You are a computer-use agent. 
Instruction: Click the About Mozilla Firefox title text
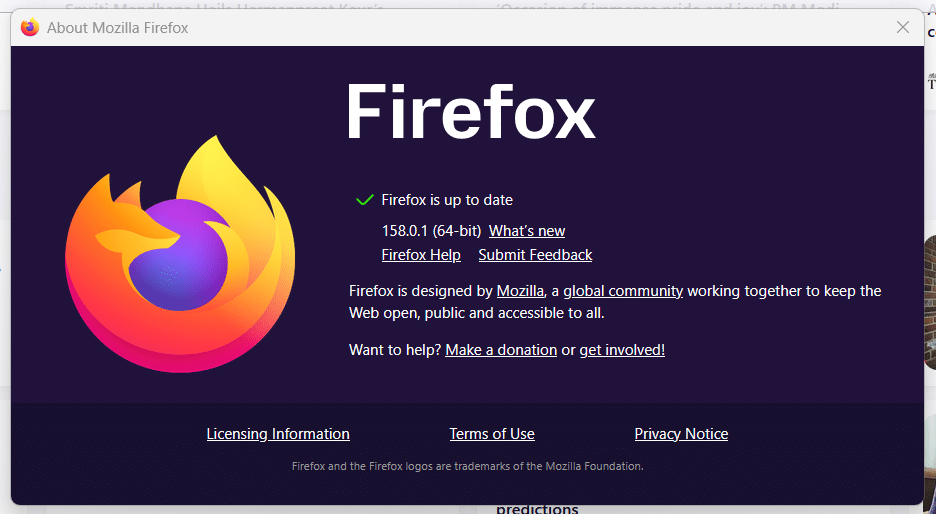(x=118, y=28)
